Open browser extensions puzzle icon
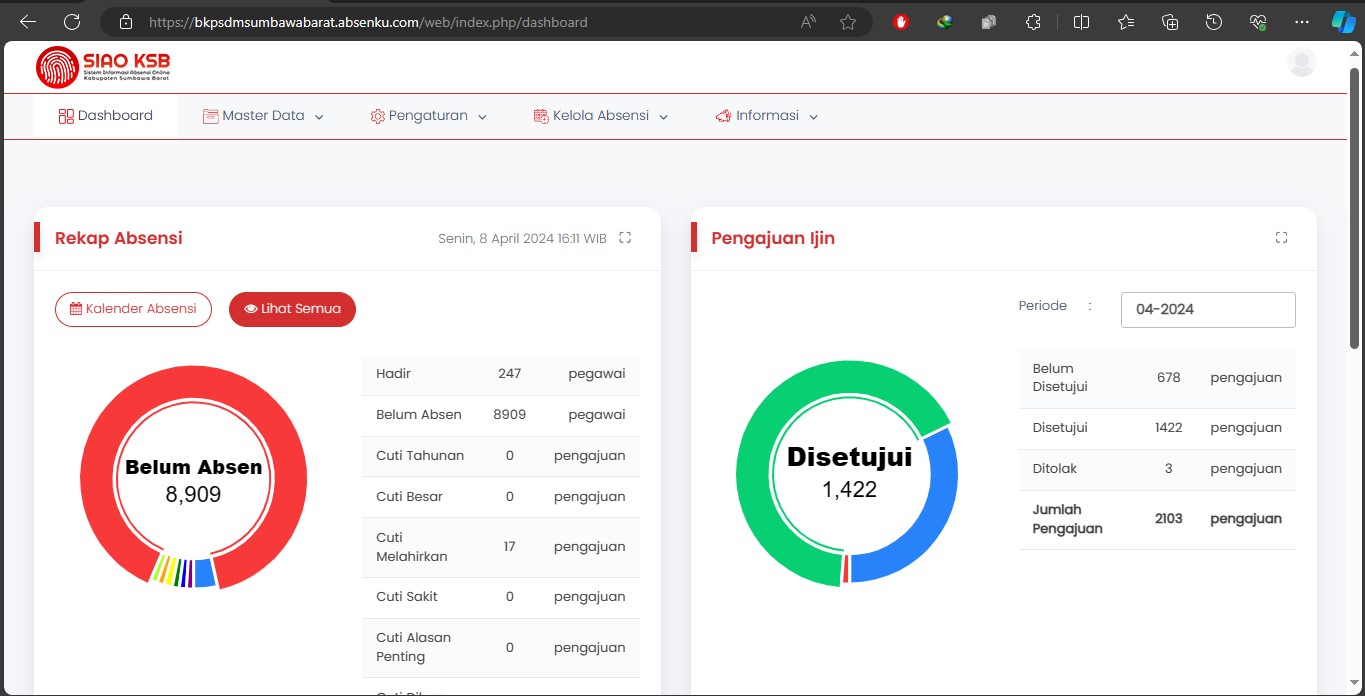 point(1034,22)
